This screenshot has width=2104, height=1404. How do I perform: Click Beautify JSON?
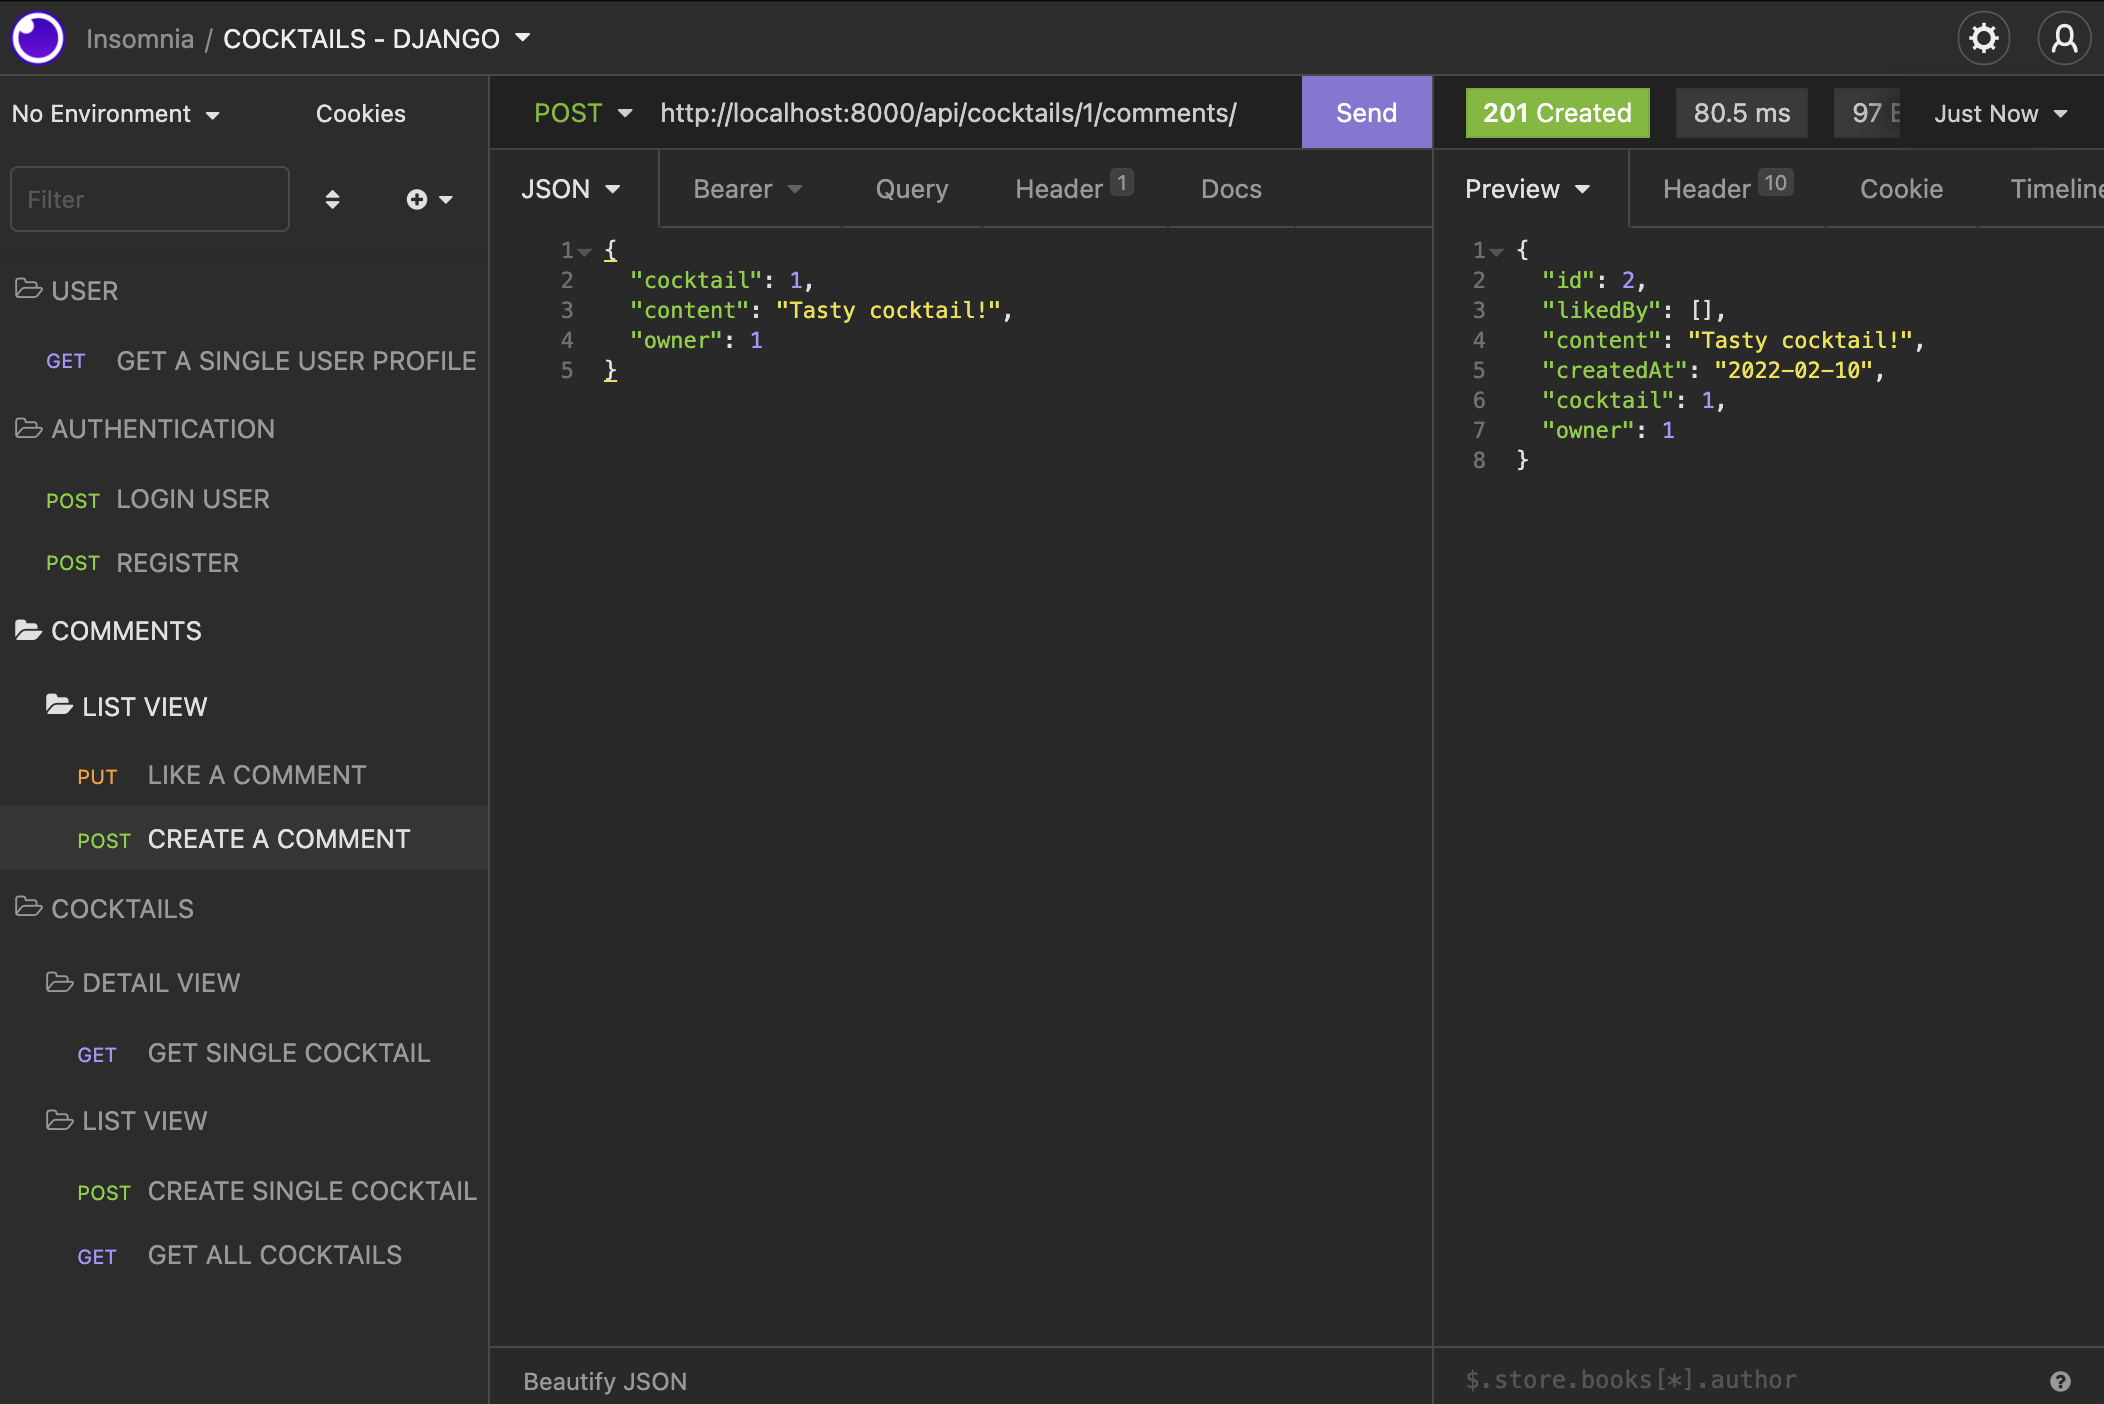coord(604,1381)
